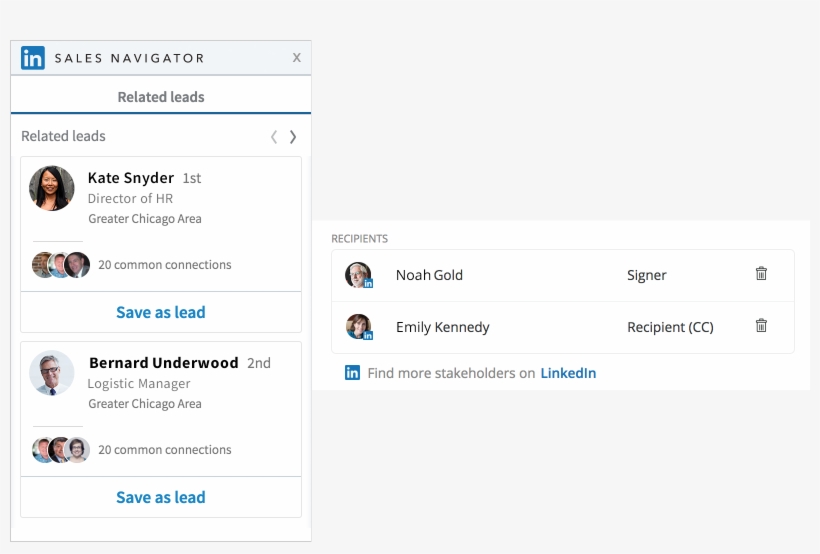This screenshot has width=820, height=554.
Task: Open the LinkedIn stakeholders link
Action: [x=568, y=373]
